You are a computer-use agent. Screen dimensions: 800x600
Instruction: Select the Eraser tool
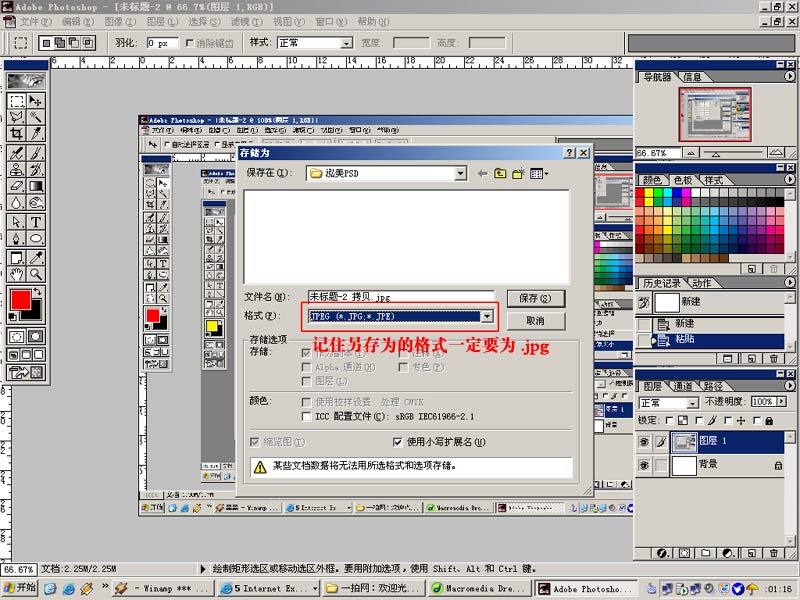(x=16, y=186)
